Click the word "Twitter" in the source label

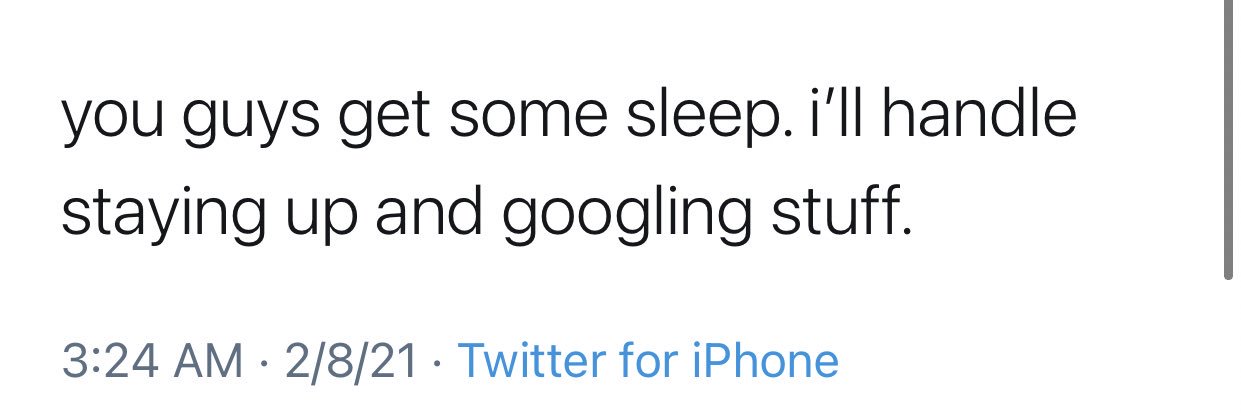522,361
